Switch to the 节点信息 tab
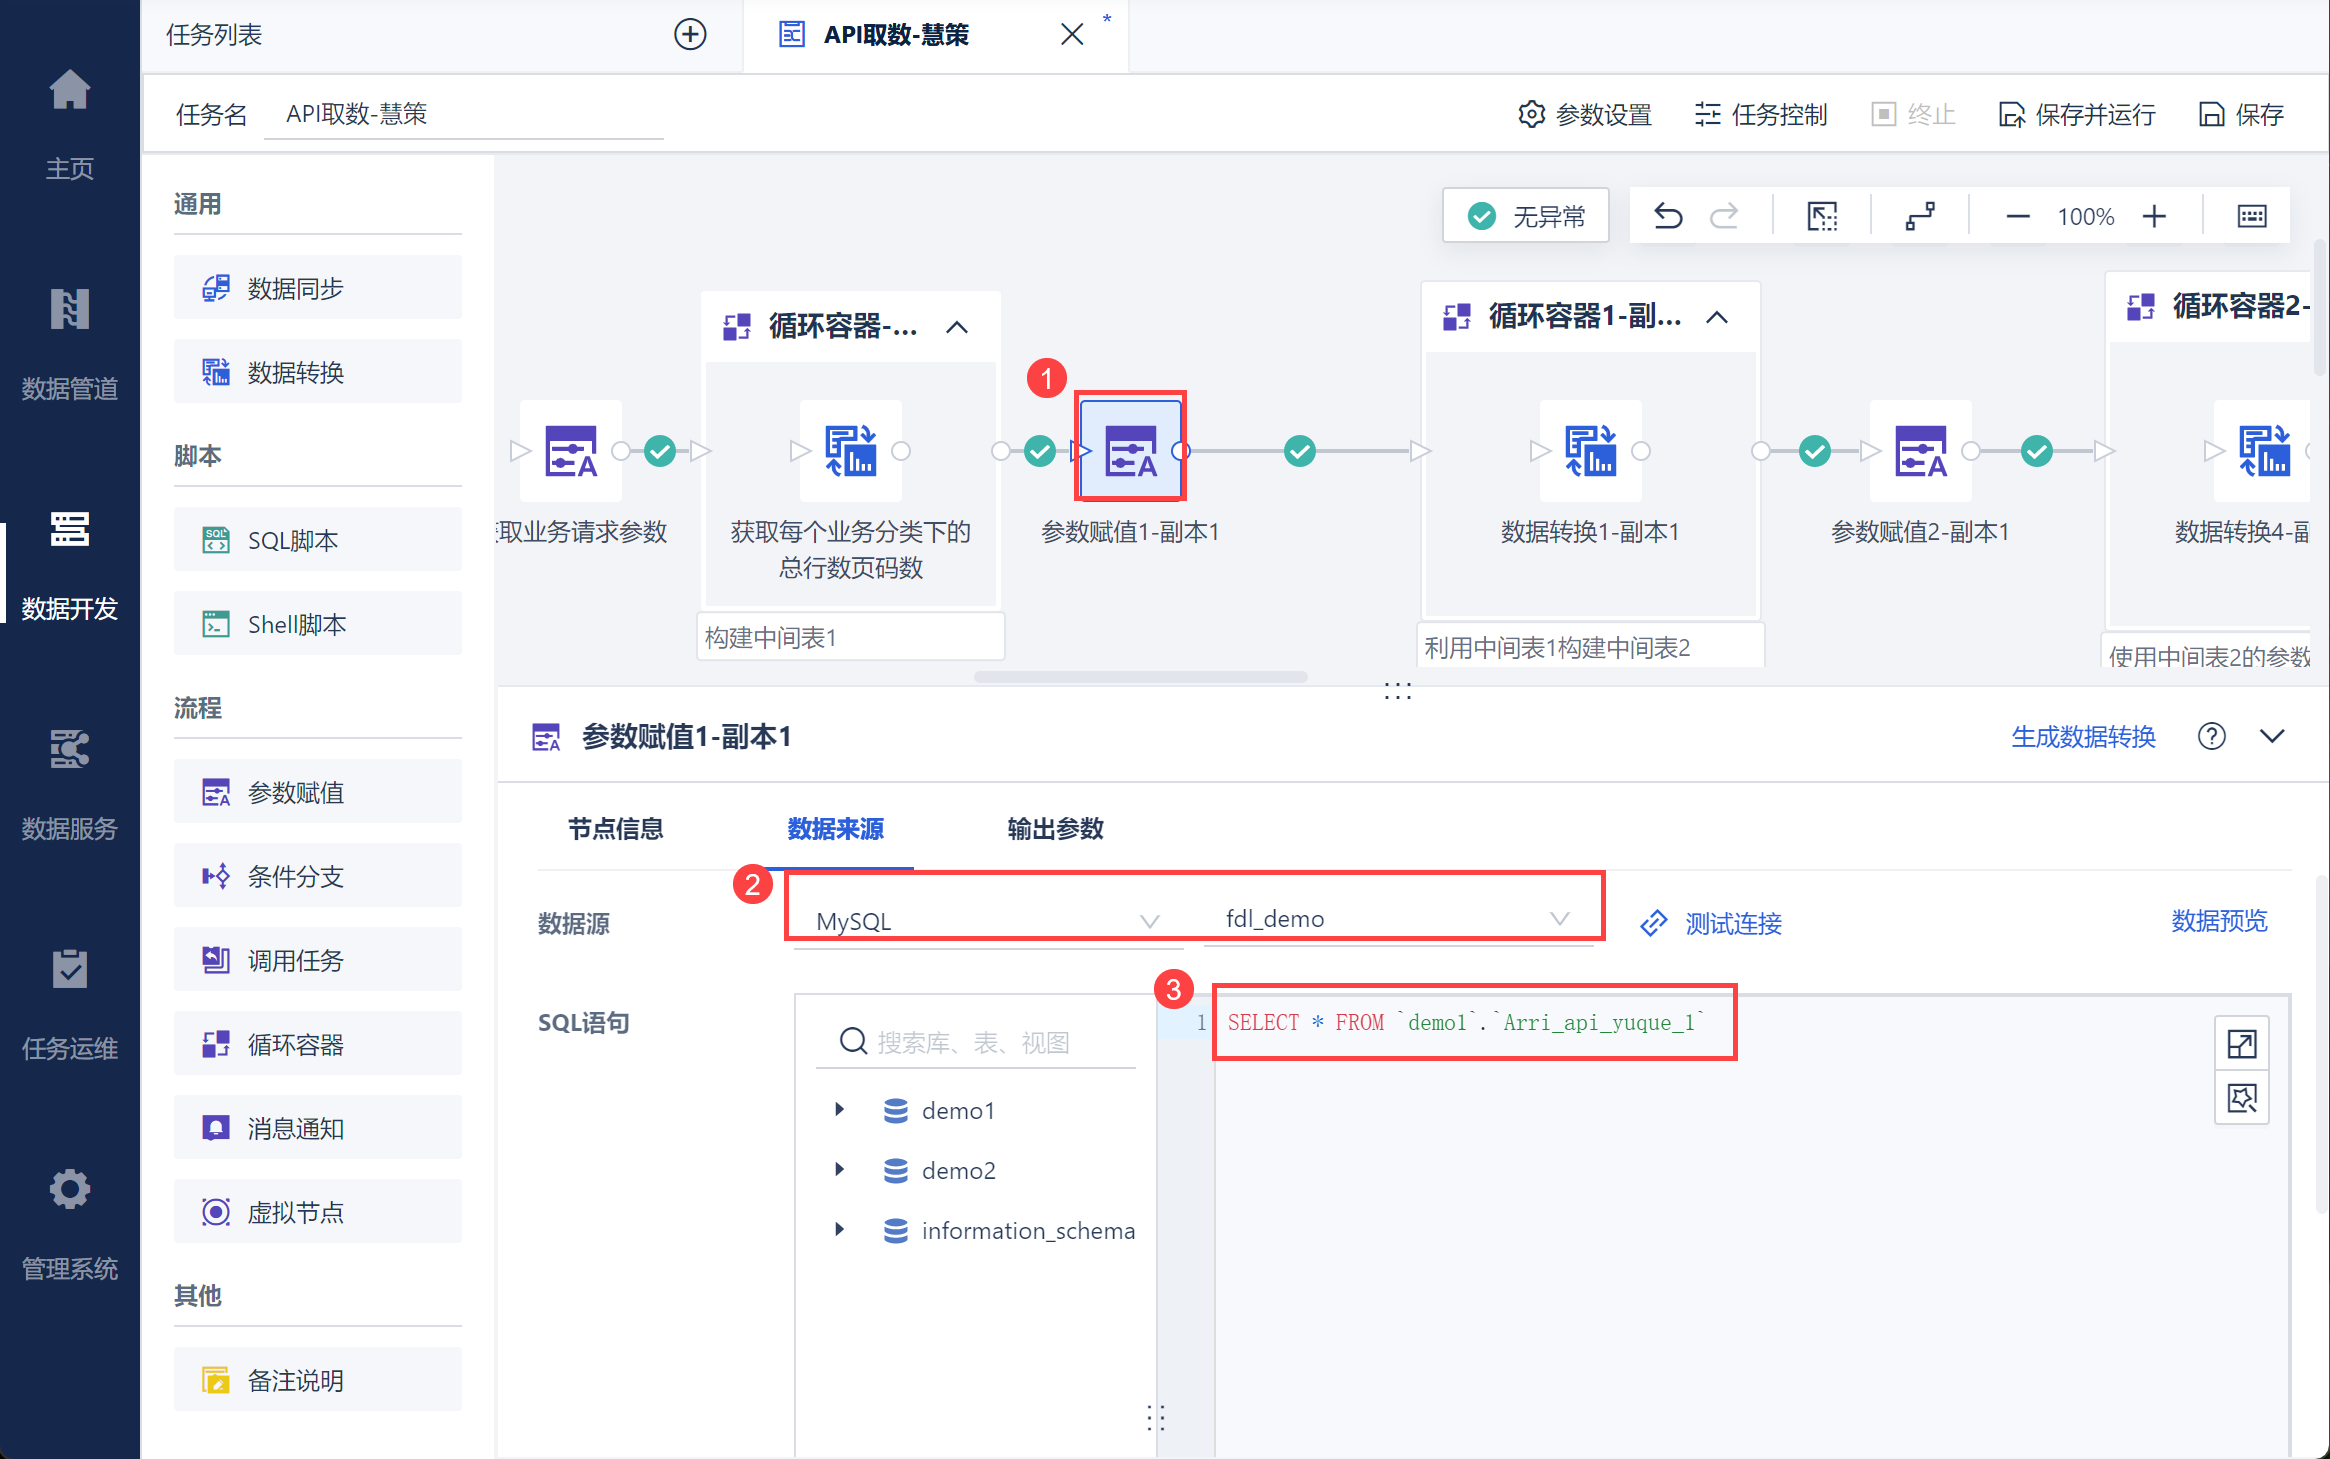This screenshot has width=2330, height=1459. pyautogui.click(x=615, y=829)
